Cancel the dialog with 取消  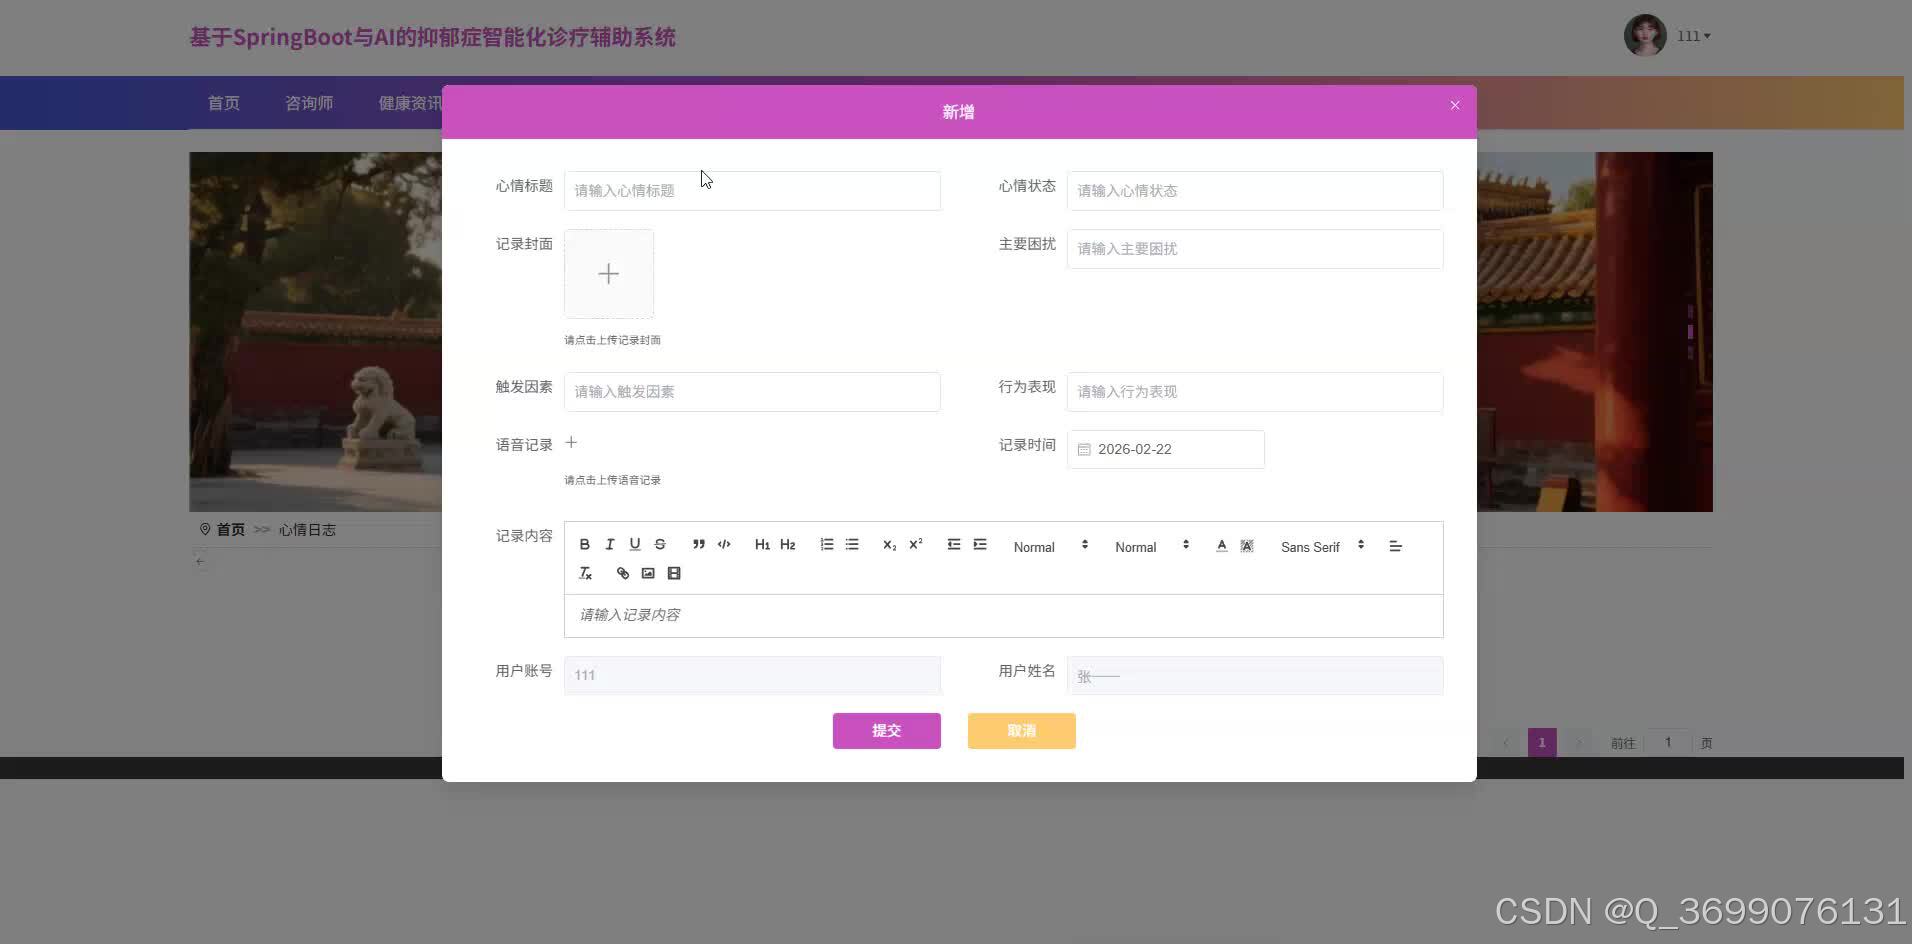pos(1022,731)
